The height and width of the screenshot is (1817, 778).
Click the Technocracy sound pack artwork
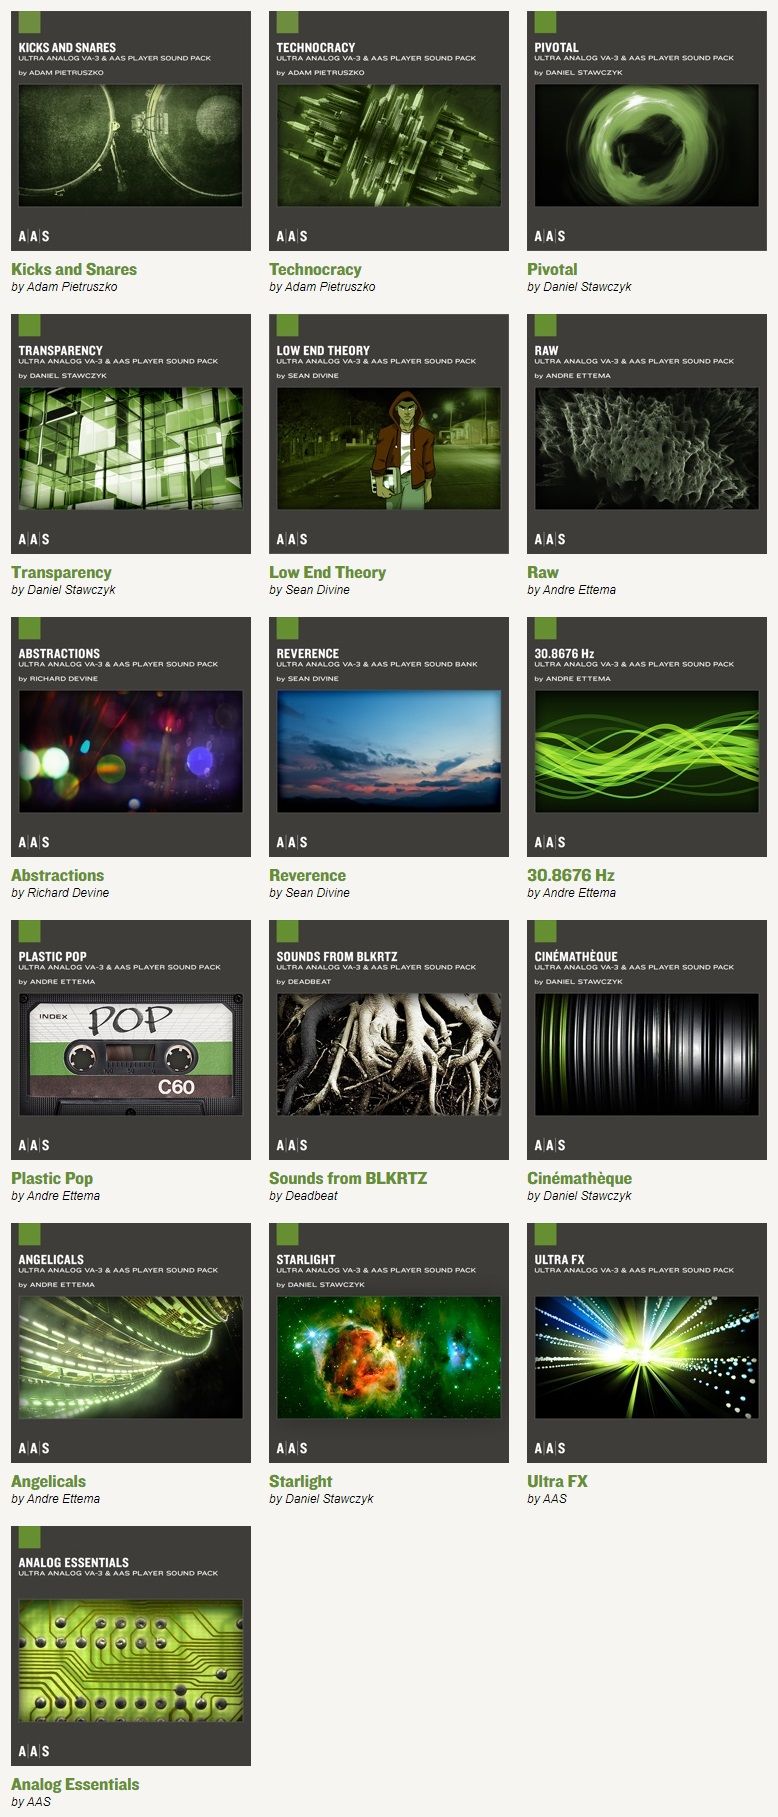click(x=389, y=131)
